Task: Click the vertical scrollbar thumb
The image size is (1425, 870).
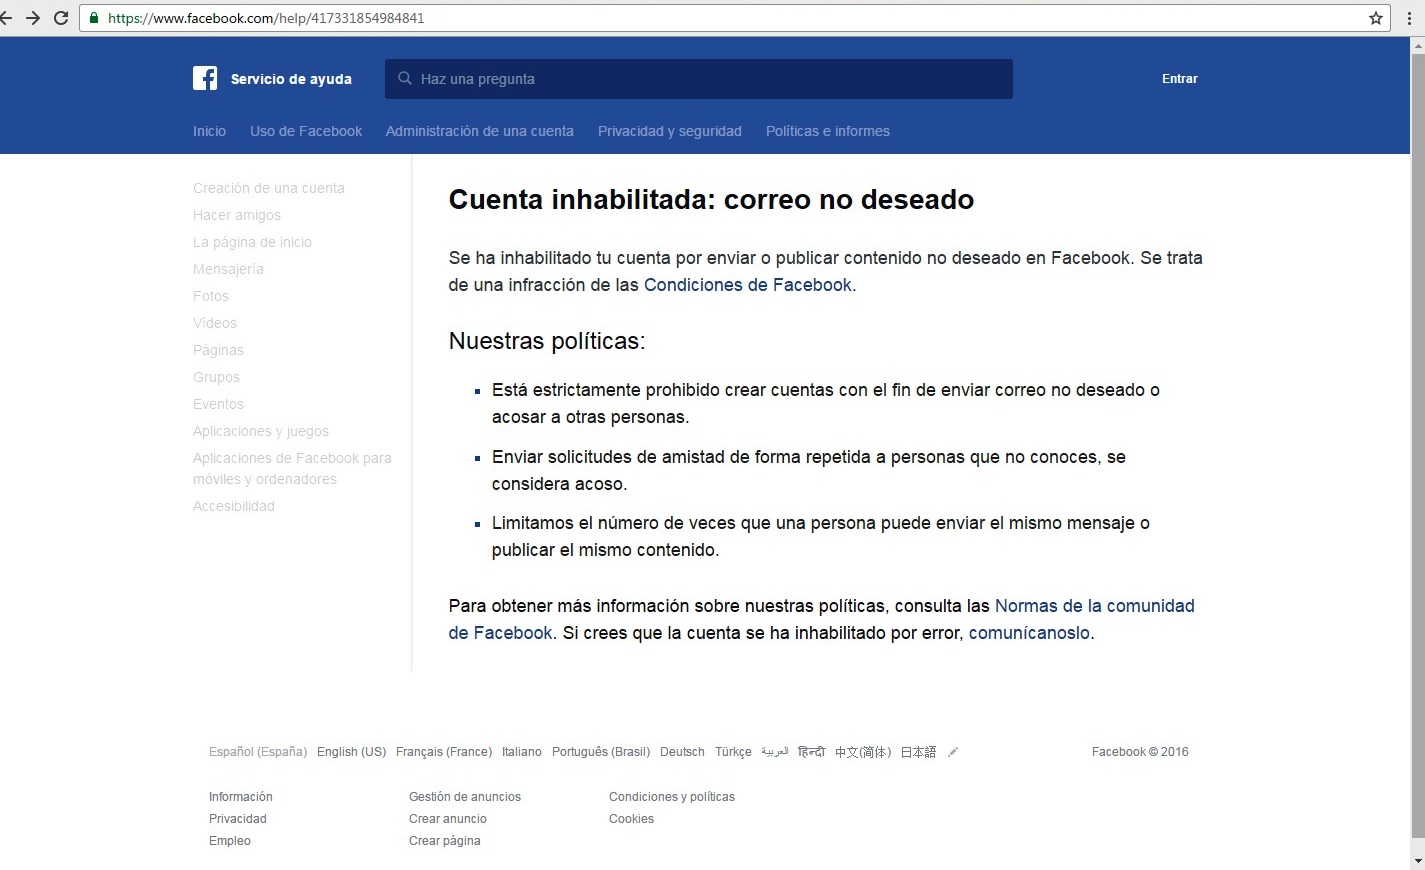Action: 1417,445
